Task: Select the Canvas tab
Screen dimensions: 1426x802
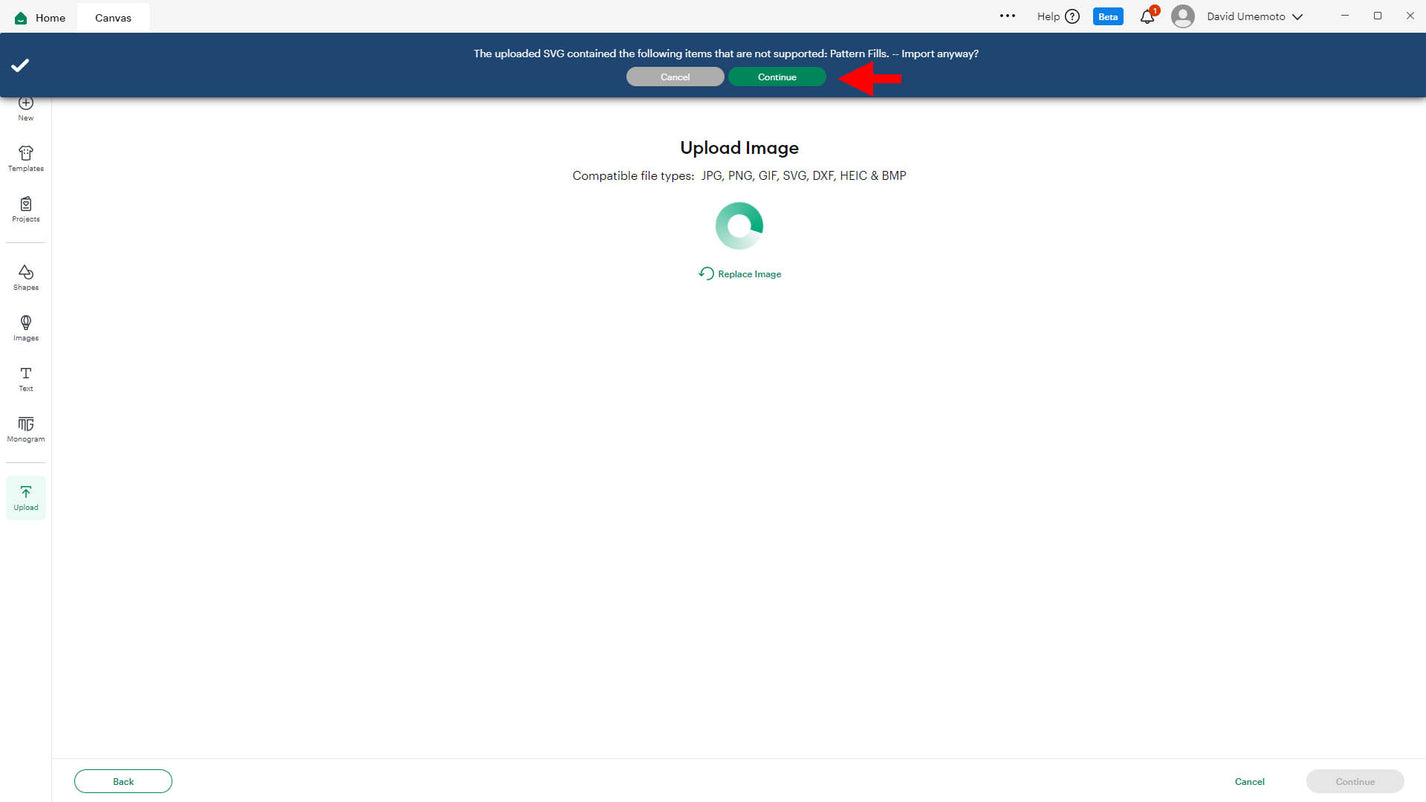Action: [113, 18]
